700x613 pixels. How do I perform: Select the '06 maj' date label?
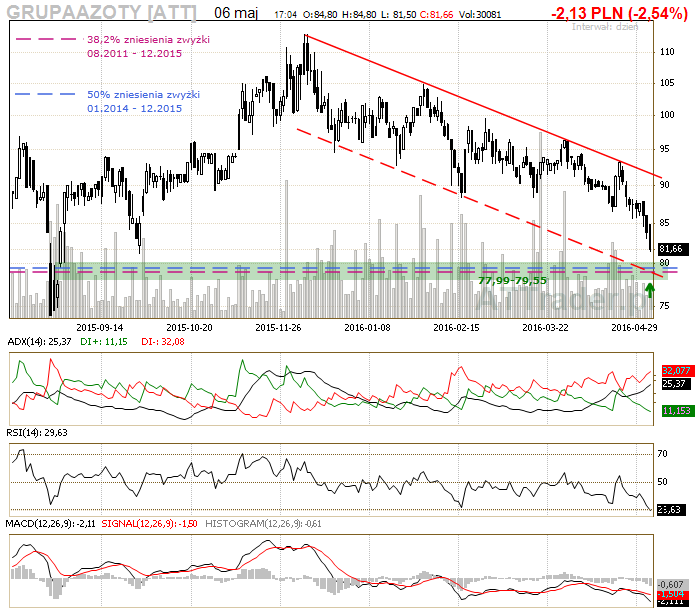coord(236,13)
